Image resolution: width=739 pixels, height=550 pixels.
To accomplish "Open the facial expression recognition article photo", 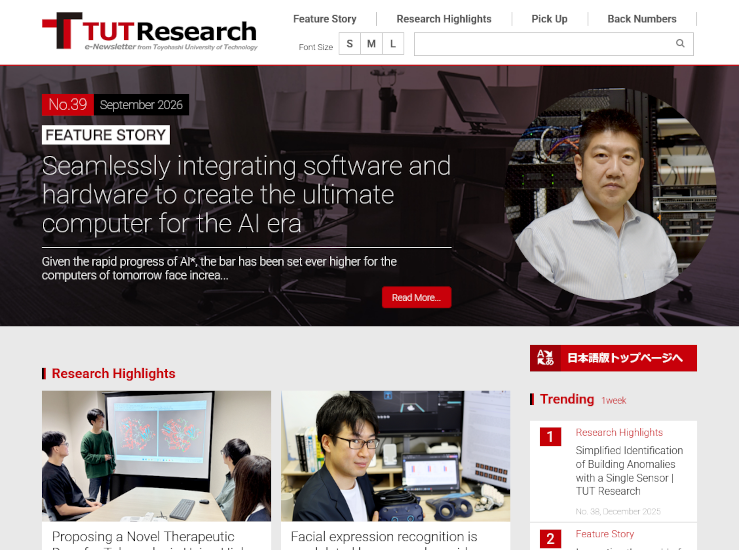I will (x=395, y=456).
